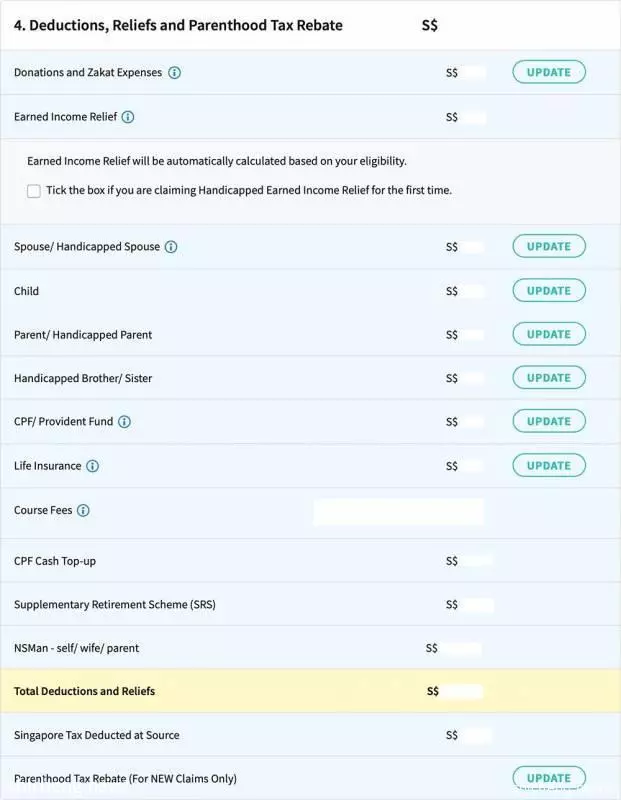
Task: Click the Supplementary Retirement Scheme amount field
Action: point(476,605)
